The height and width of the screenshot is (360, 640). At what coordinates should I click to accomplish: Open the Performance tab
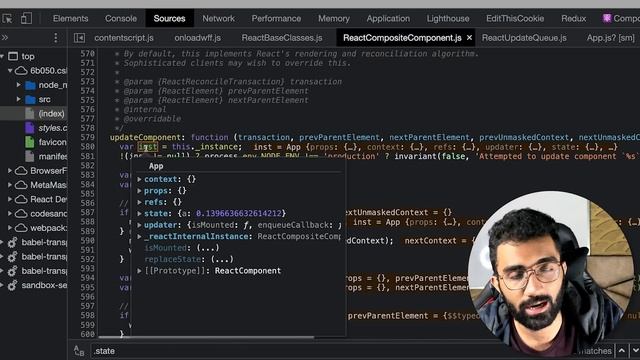pos(276,18)
